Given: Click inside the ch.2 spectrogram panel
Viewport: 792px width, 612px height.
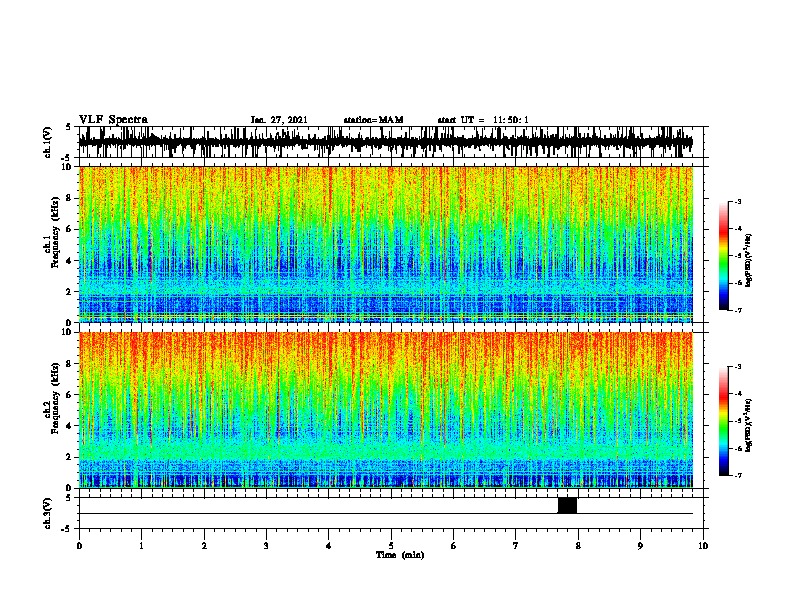Looking at the screenshot, I should click(386, 410).
